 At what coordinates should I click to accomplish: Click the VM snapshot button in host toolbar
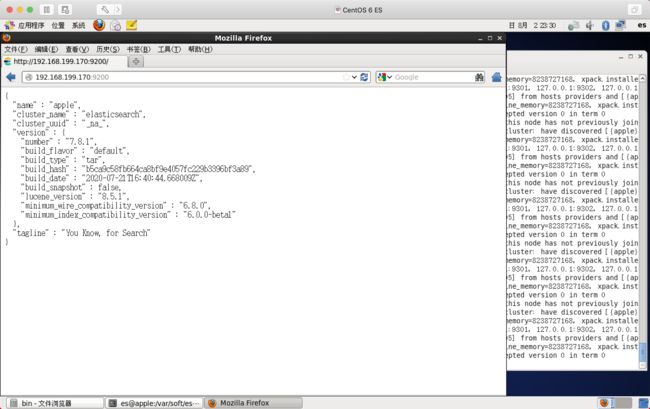pos(65,10)
